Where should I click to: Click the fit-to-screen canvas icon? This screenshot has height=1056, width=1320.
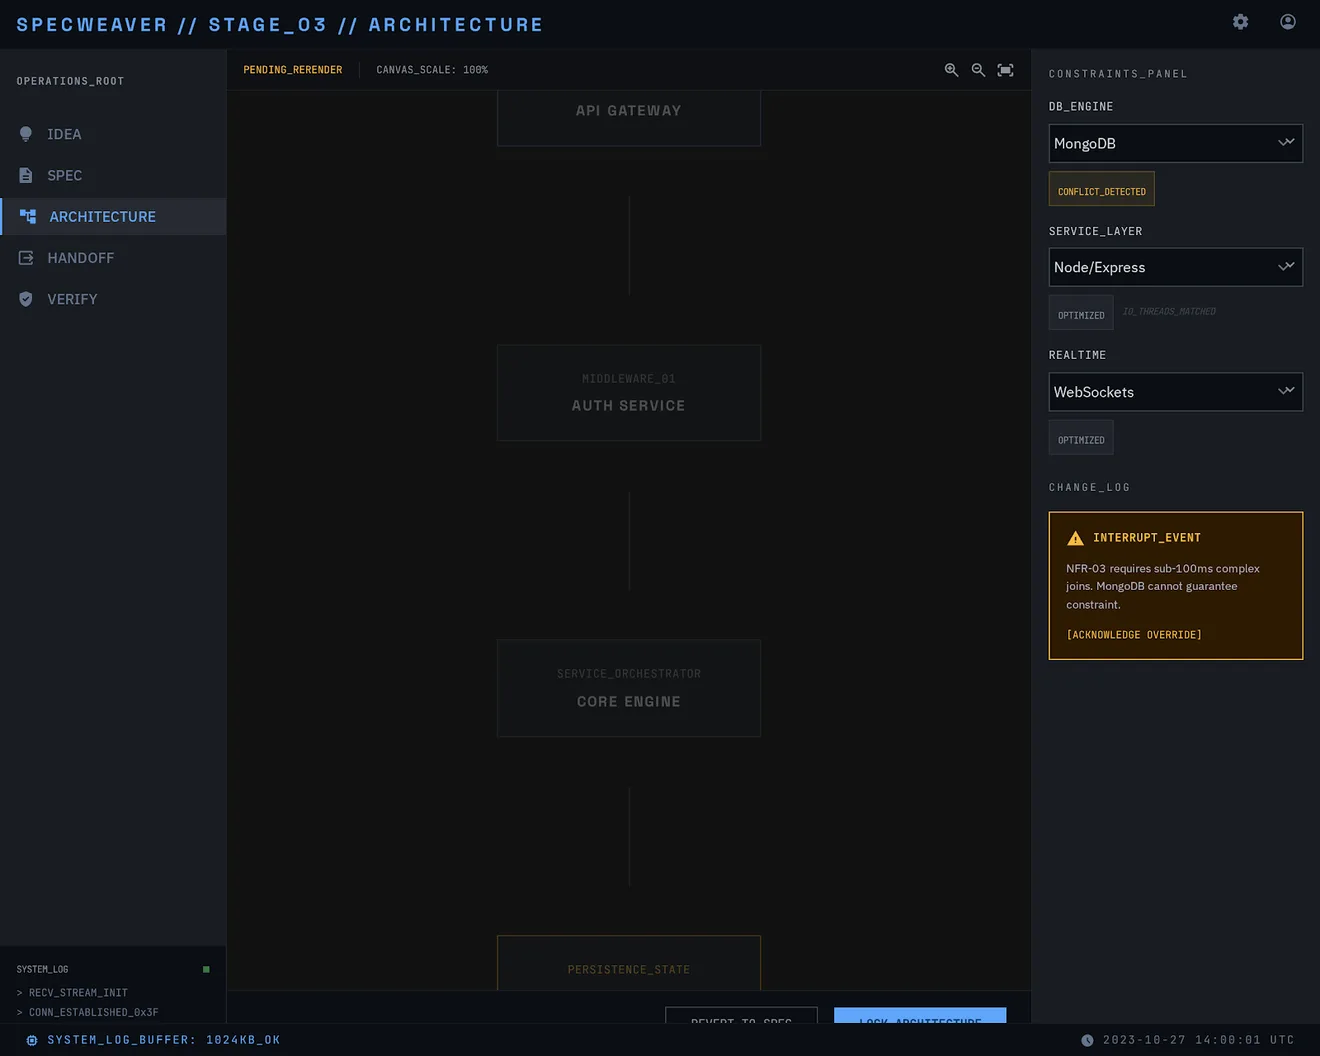click(1005, 70)
